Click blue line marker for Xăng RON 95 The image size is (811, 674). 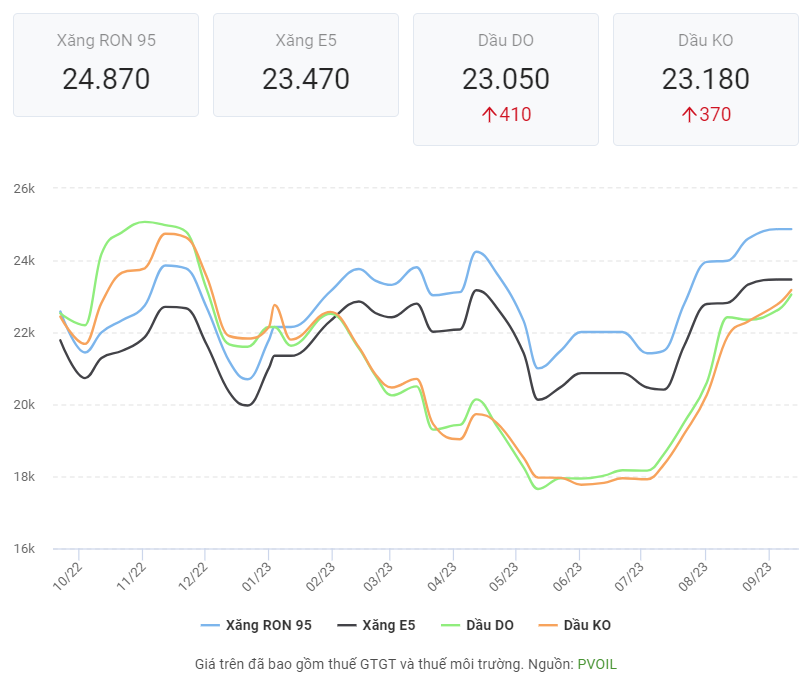(210, 625)
